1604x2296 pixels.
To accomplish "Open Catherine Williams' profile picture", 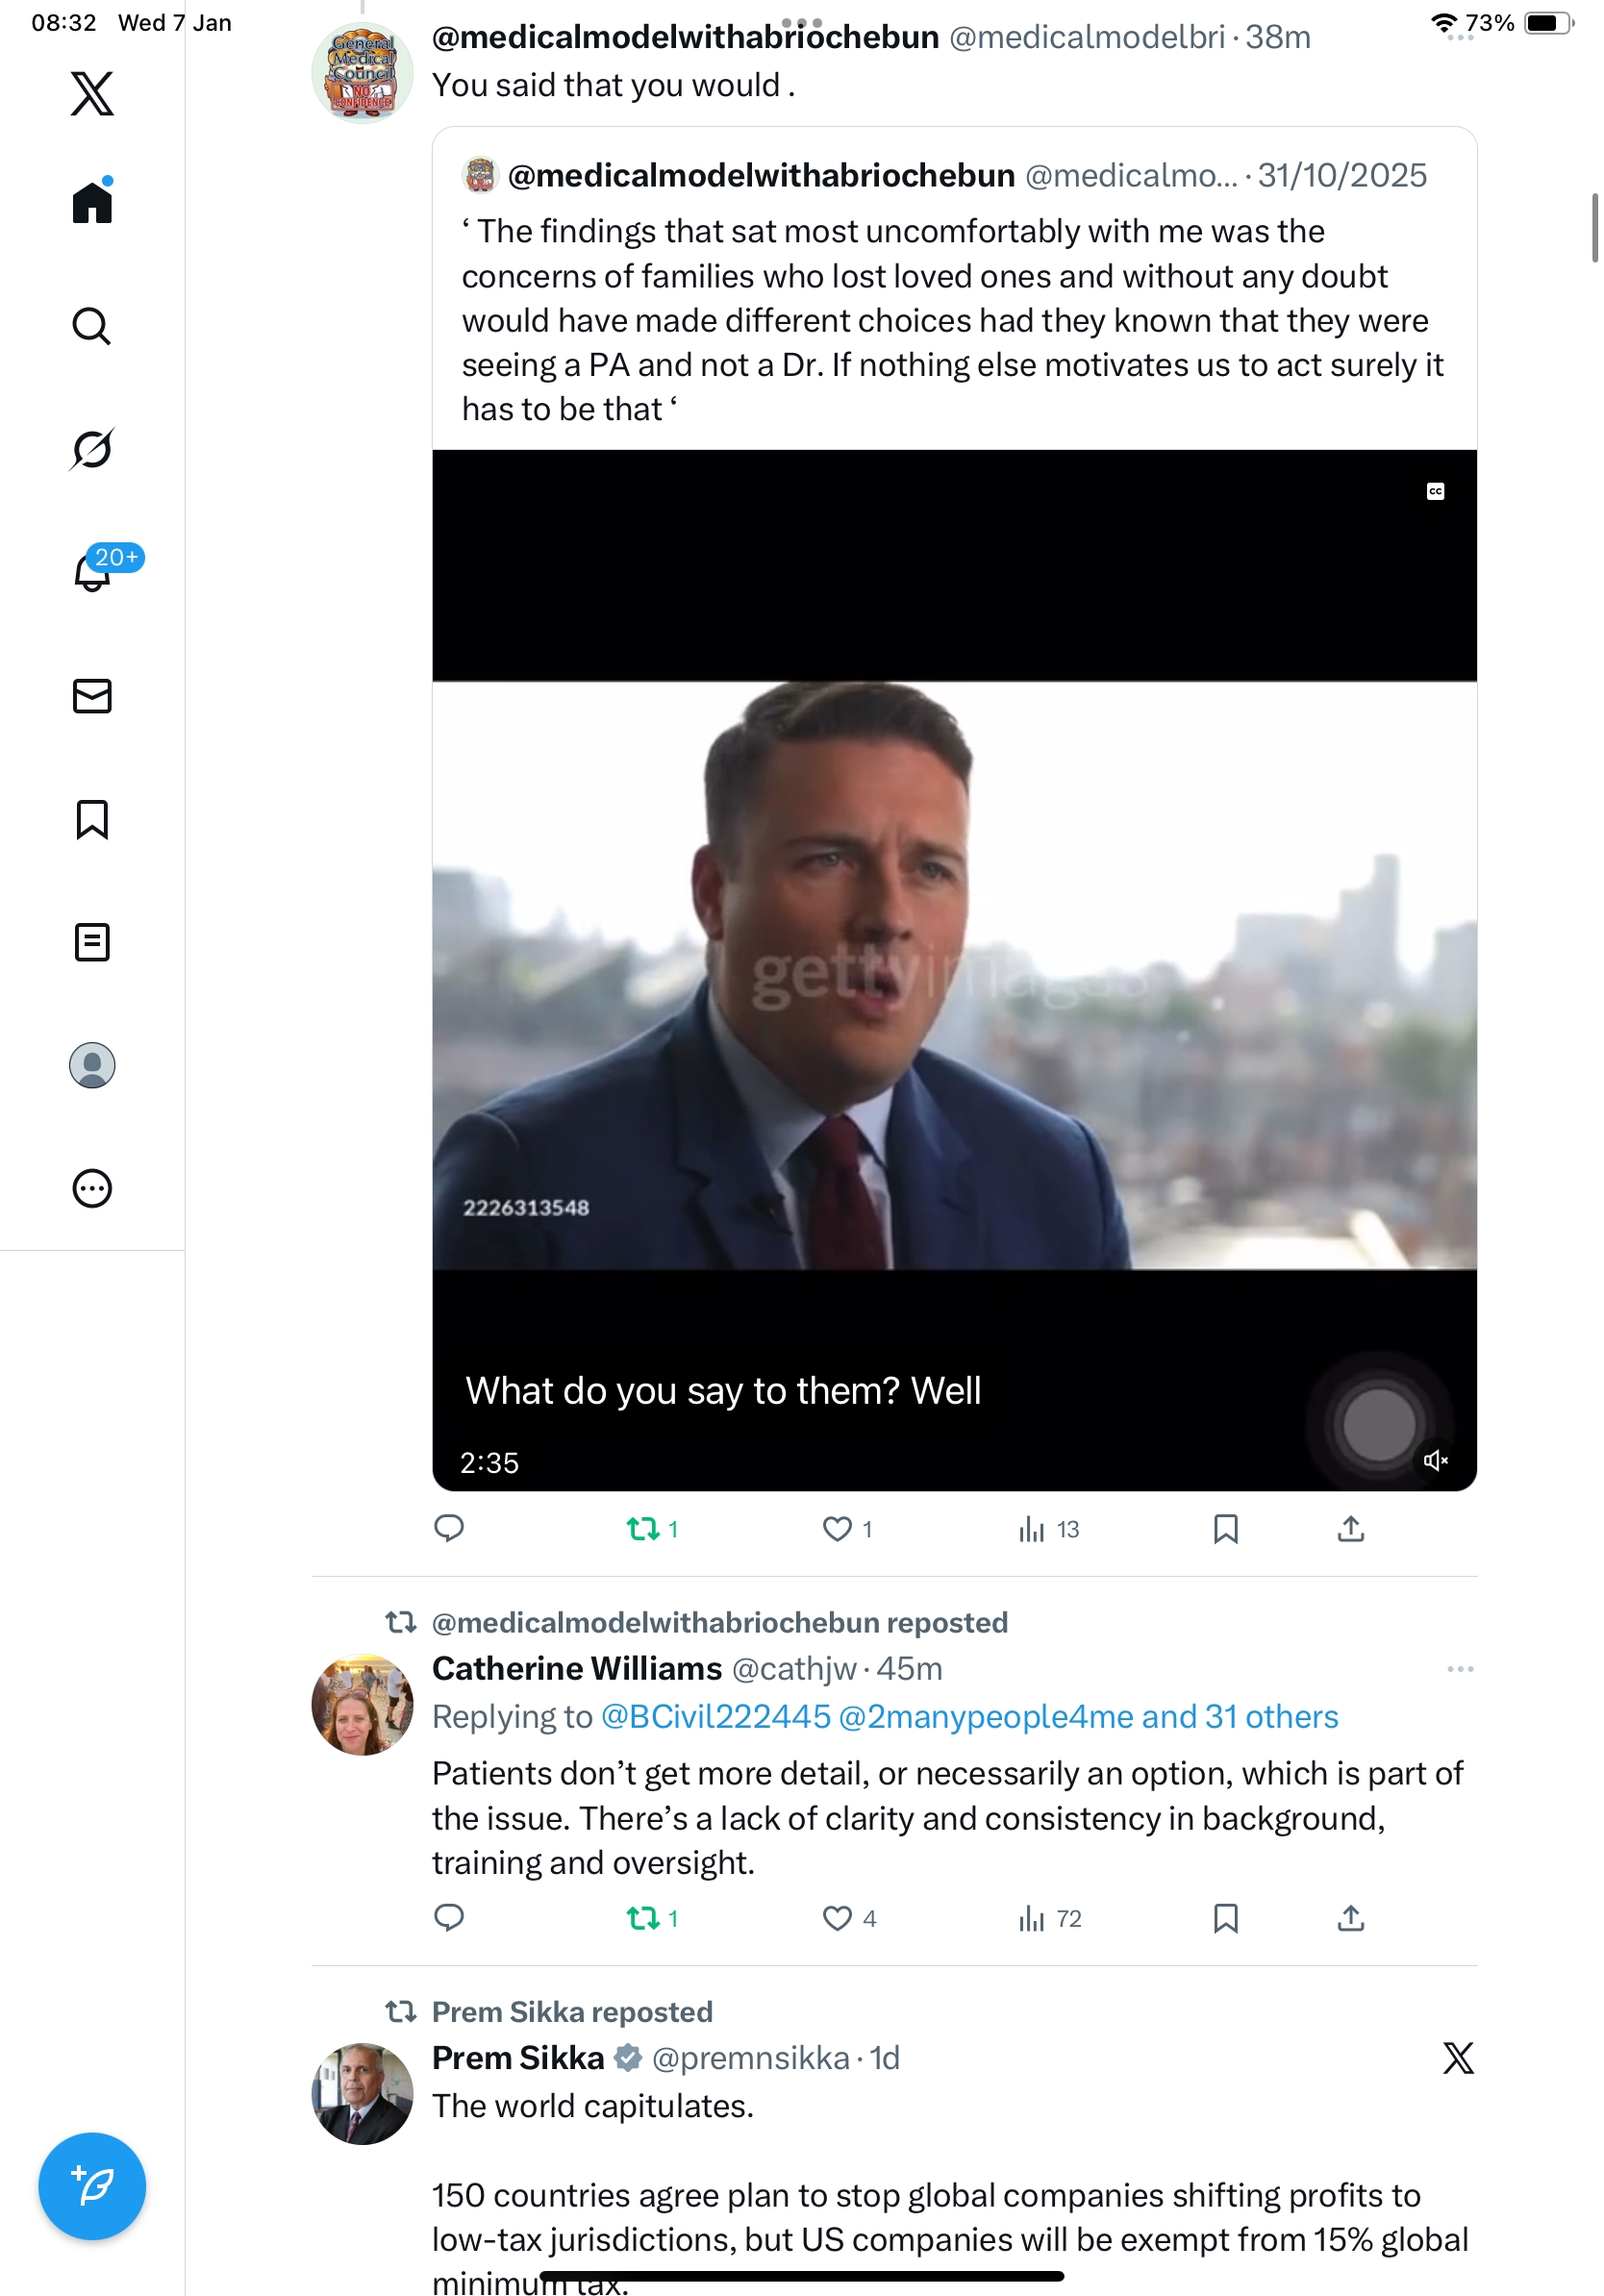I will [362, 1705].
